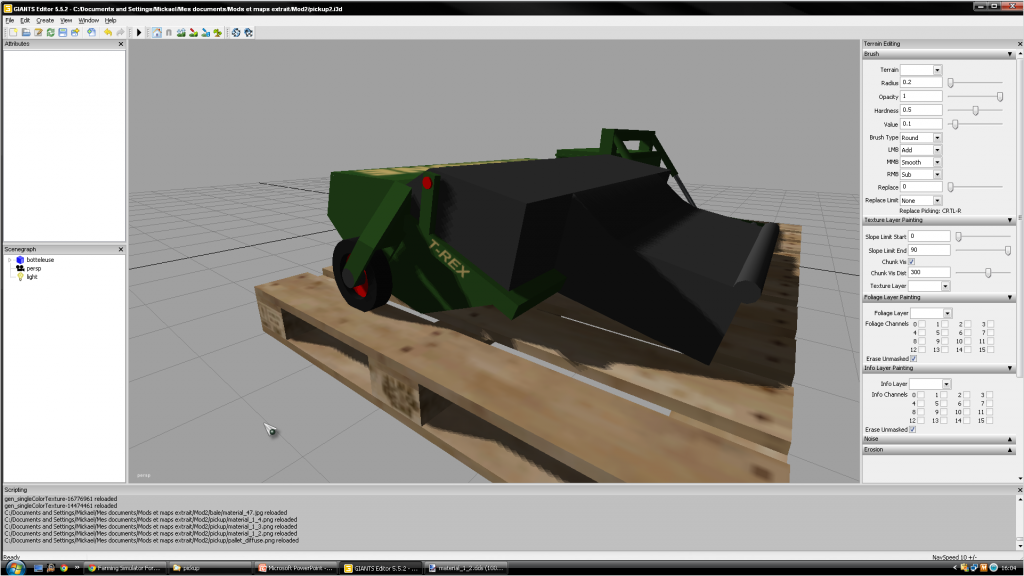The width and height of the screenshot is (1024, 576).
Task: Open a file via the folder toolbar icon
Action: pos(26,33)
